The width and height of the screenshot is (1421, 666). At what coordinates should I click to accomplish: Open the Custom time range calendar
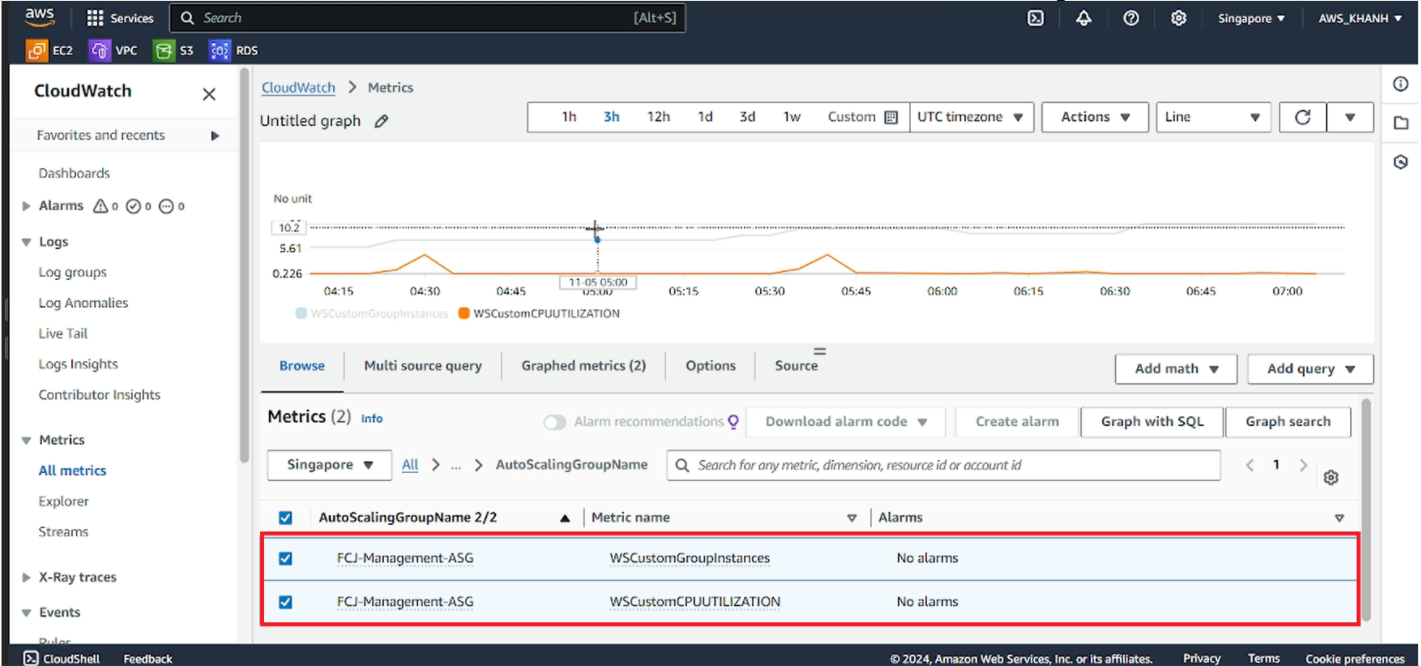[863, 117]
